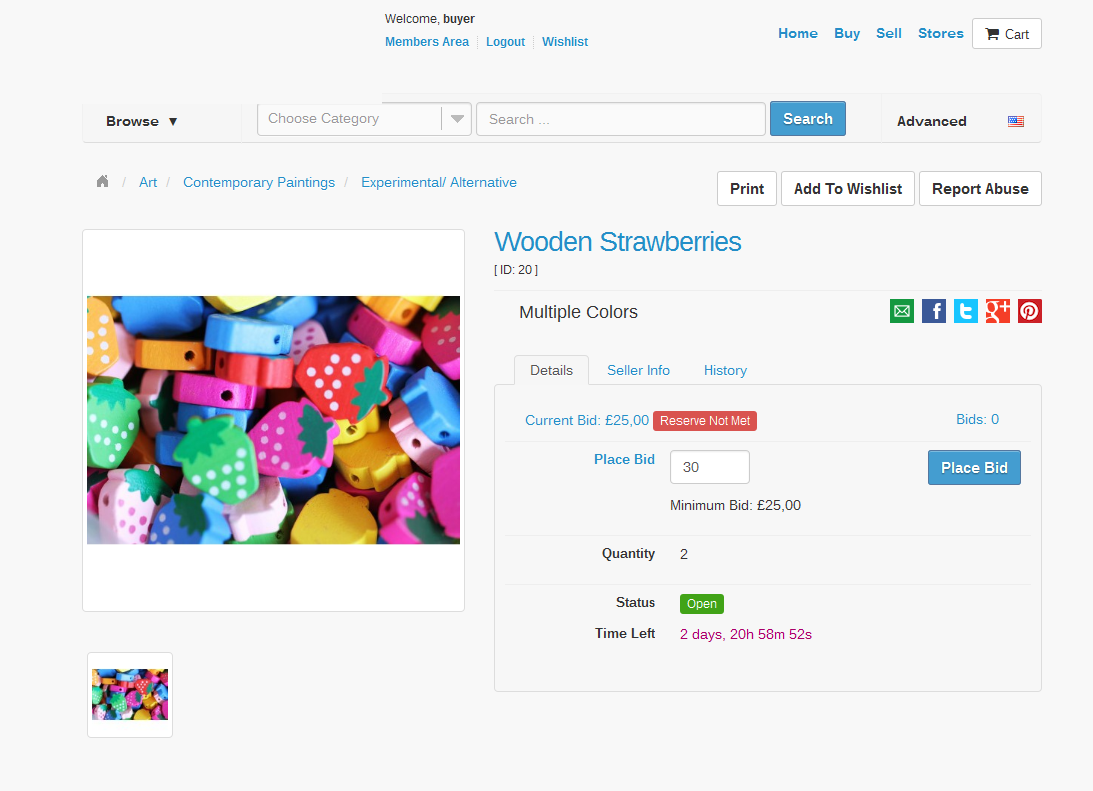Share listing via the email icon
Viewport: 1093px width, 791px height.
coord(901,311)
